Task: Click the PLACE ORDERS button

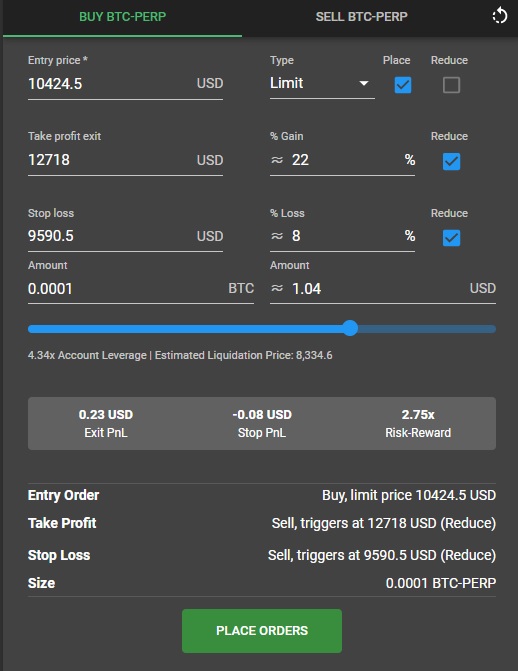Action: tap(262, 631)
